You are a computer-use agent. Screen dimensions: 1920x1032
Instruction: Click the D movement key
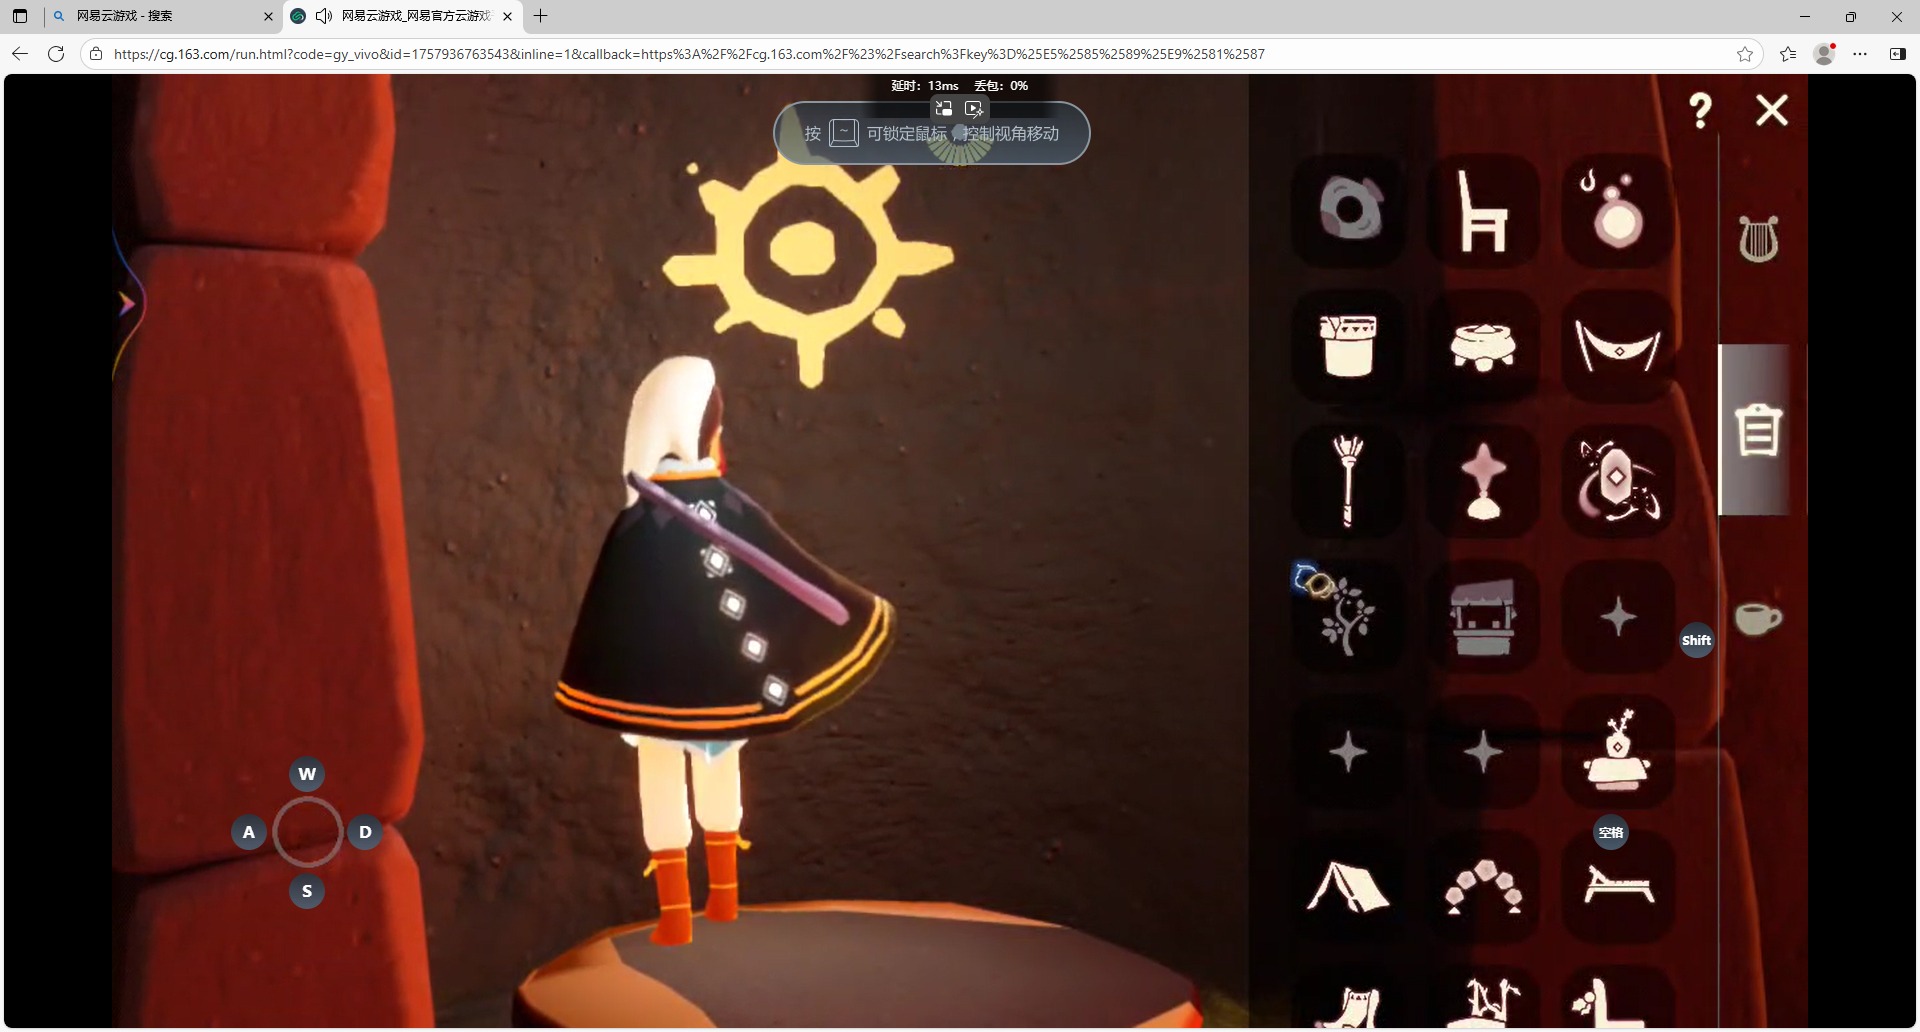365,832
